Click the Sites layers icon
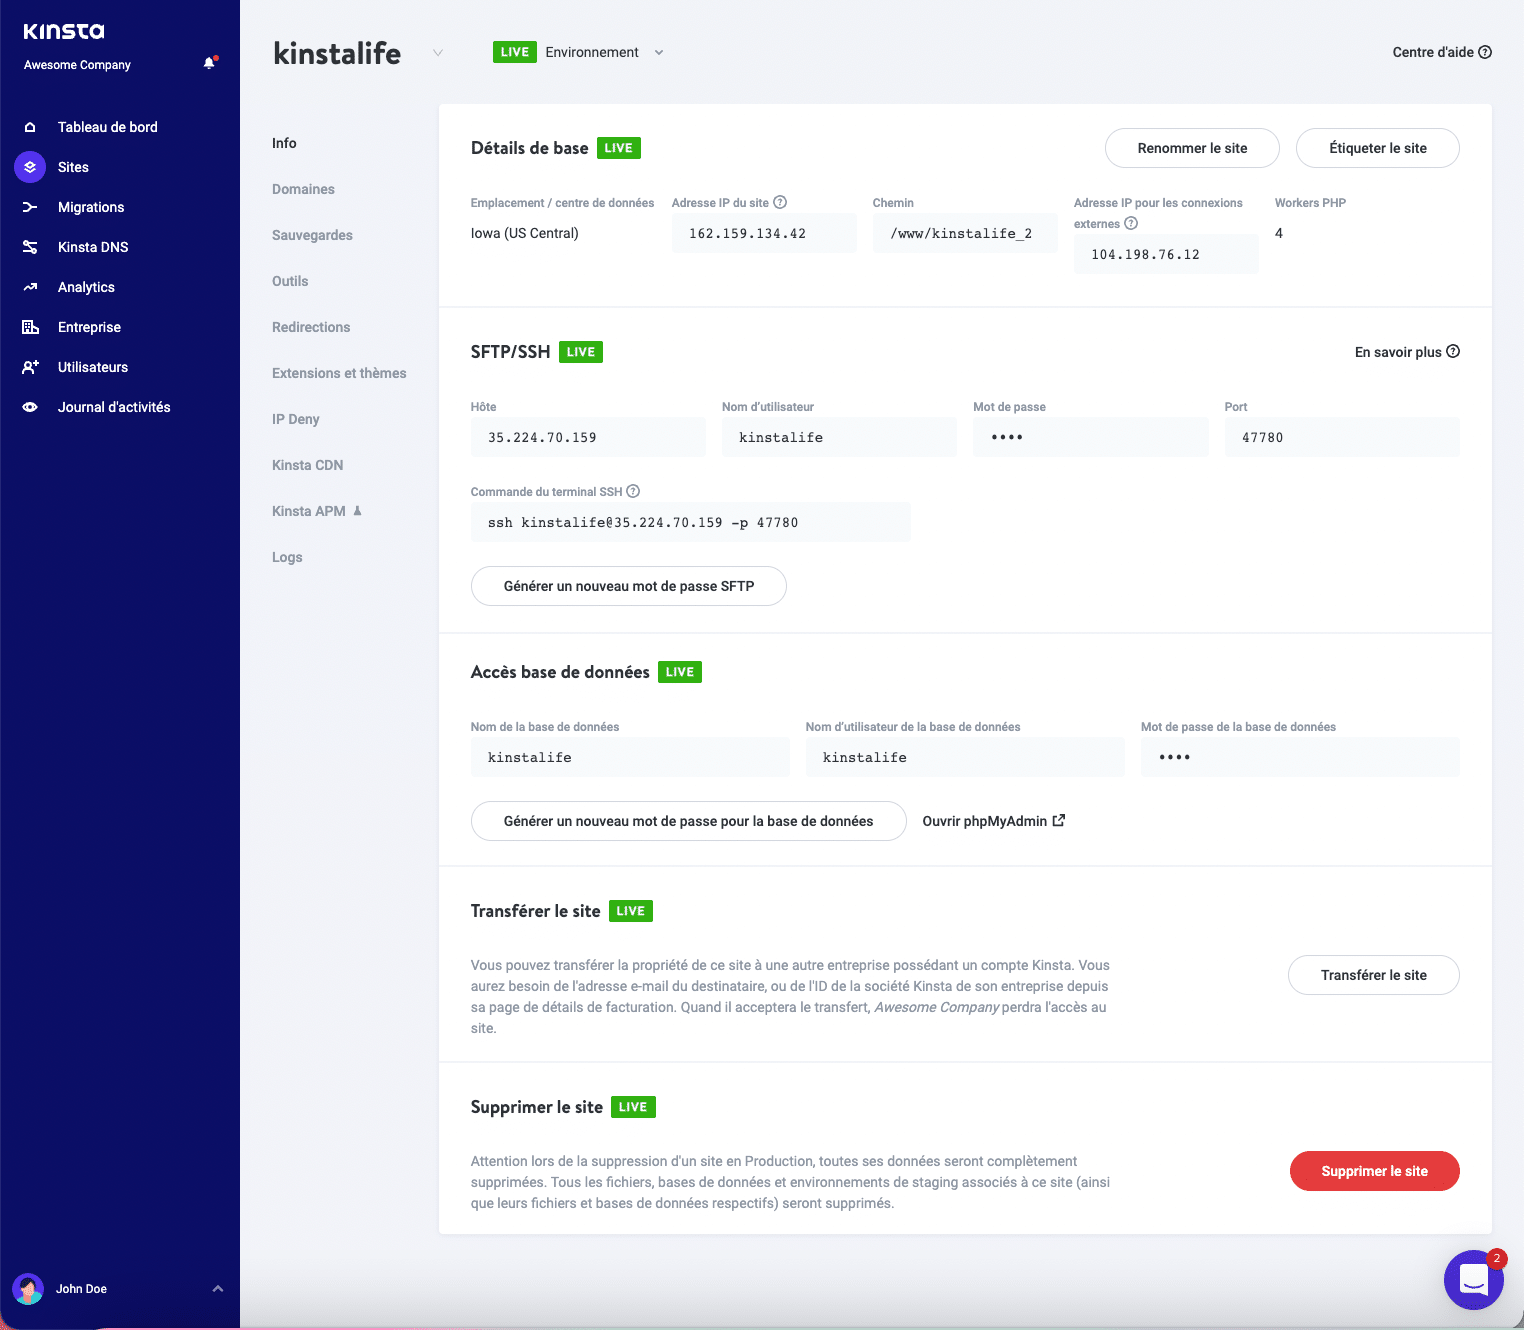The height and width of the screenshot is (1330, 1524). (30, 167)
